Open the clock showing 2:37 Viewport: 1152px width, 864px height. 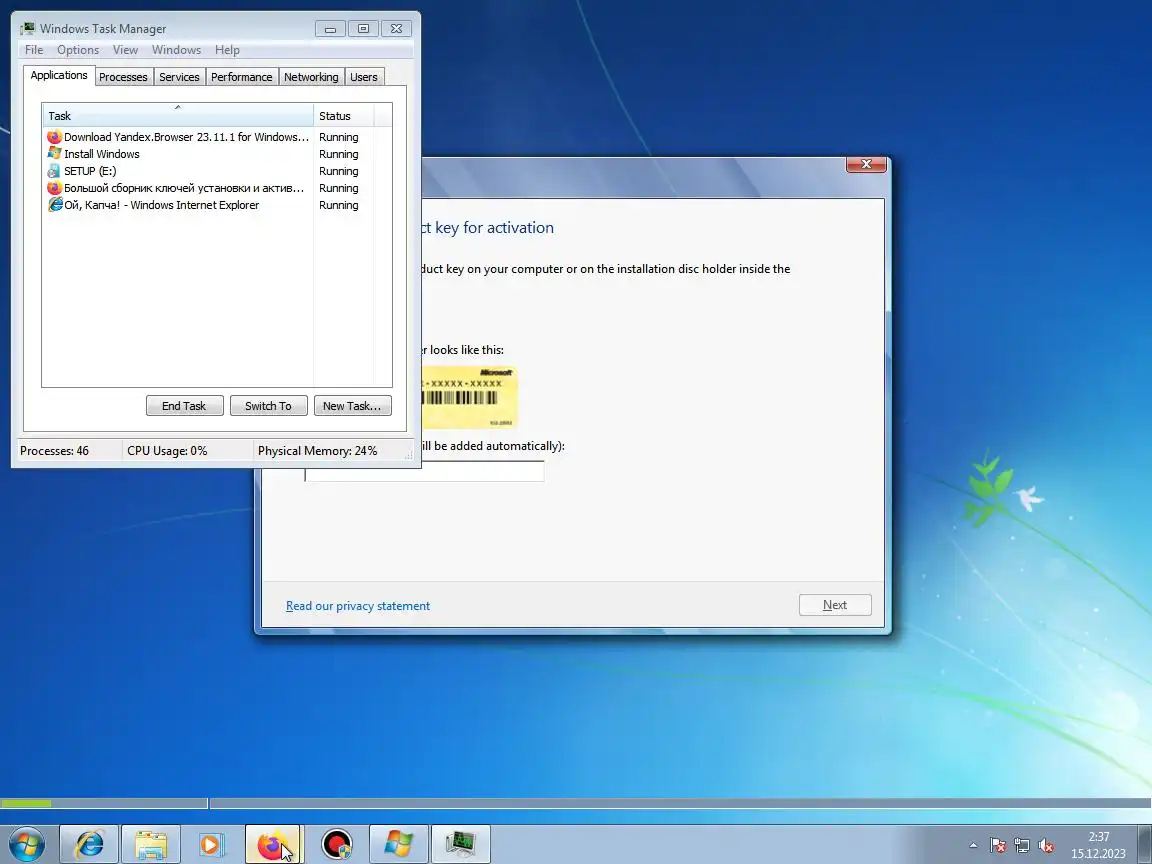coord(1098,844)
